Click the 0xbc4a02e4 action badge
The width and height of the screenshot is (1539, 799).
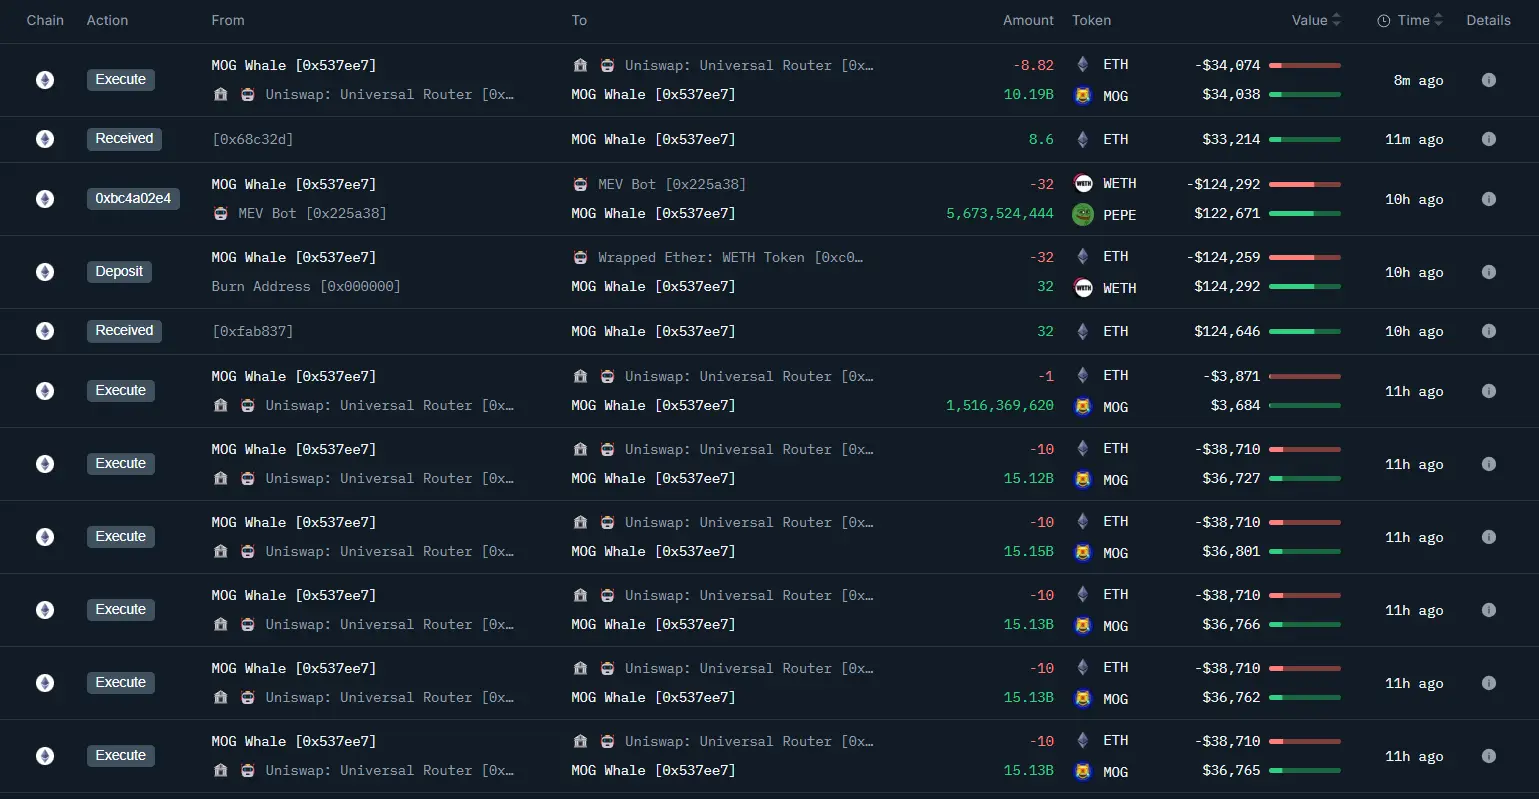tap(133, 199)
